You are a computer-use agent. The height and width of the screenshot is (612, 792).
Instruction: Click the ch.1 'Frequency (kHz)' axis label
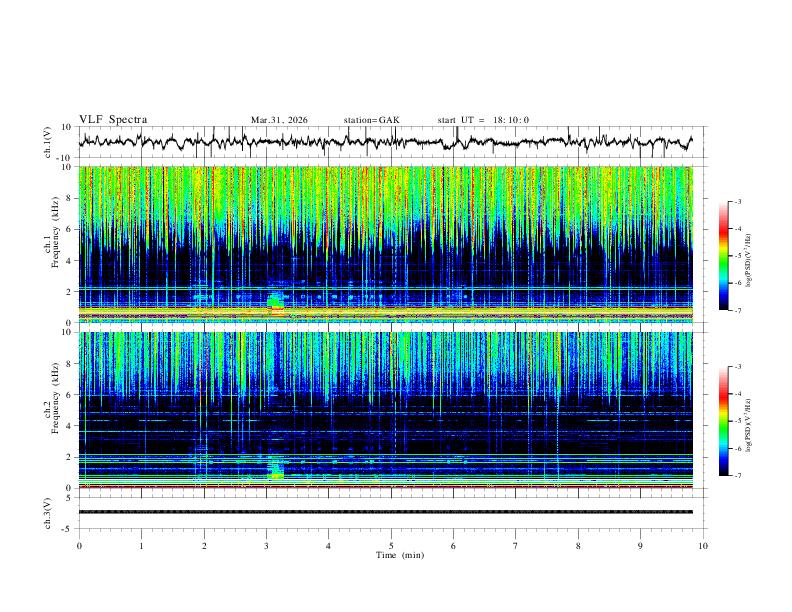pyautogui.click(x=55, y=232)
